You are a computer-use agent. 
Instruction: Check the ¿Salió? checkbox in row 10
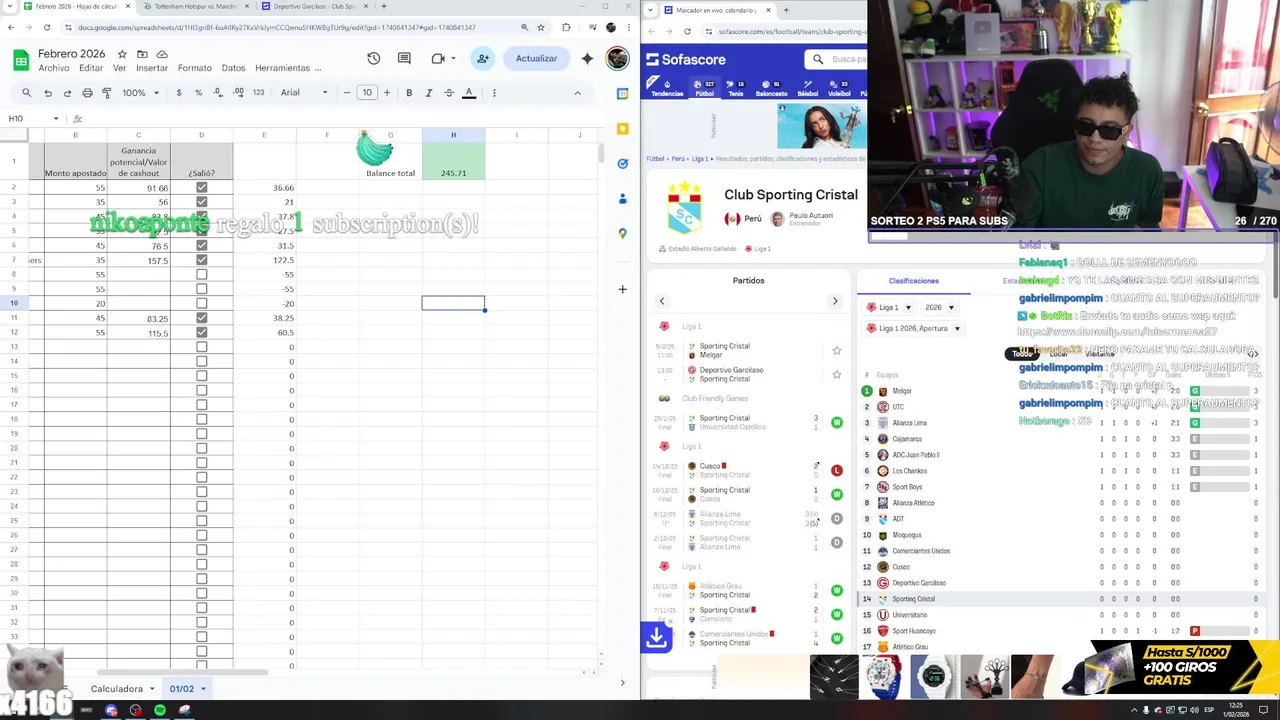[x=201, y=303]
